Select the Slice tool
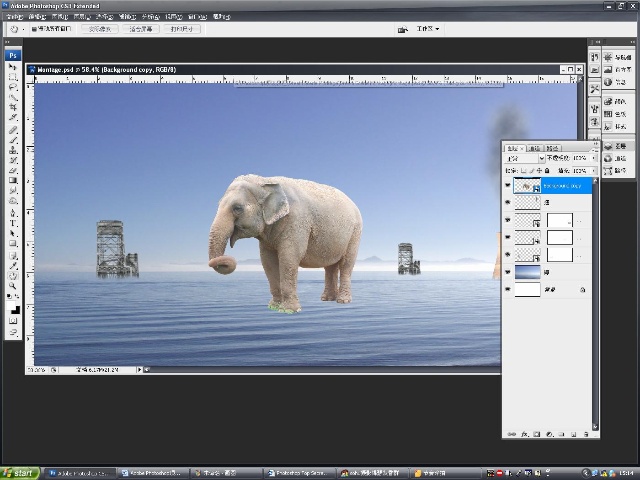The width and height of the screenshot is (640, 480). tap(13, 118)
